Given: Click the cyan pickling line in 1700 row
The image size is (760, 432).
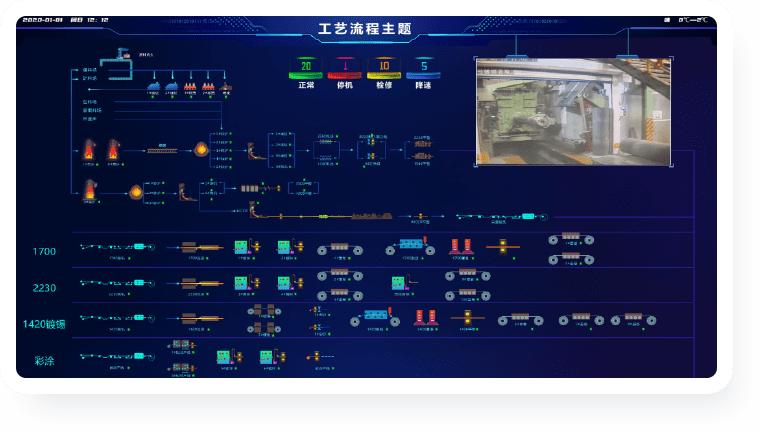Looking at the screenshot, I should tap(117, 247).
